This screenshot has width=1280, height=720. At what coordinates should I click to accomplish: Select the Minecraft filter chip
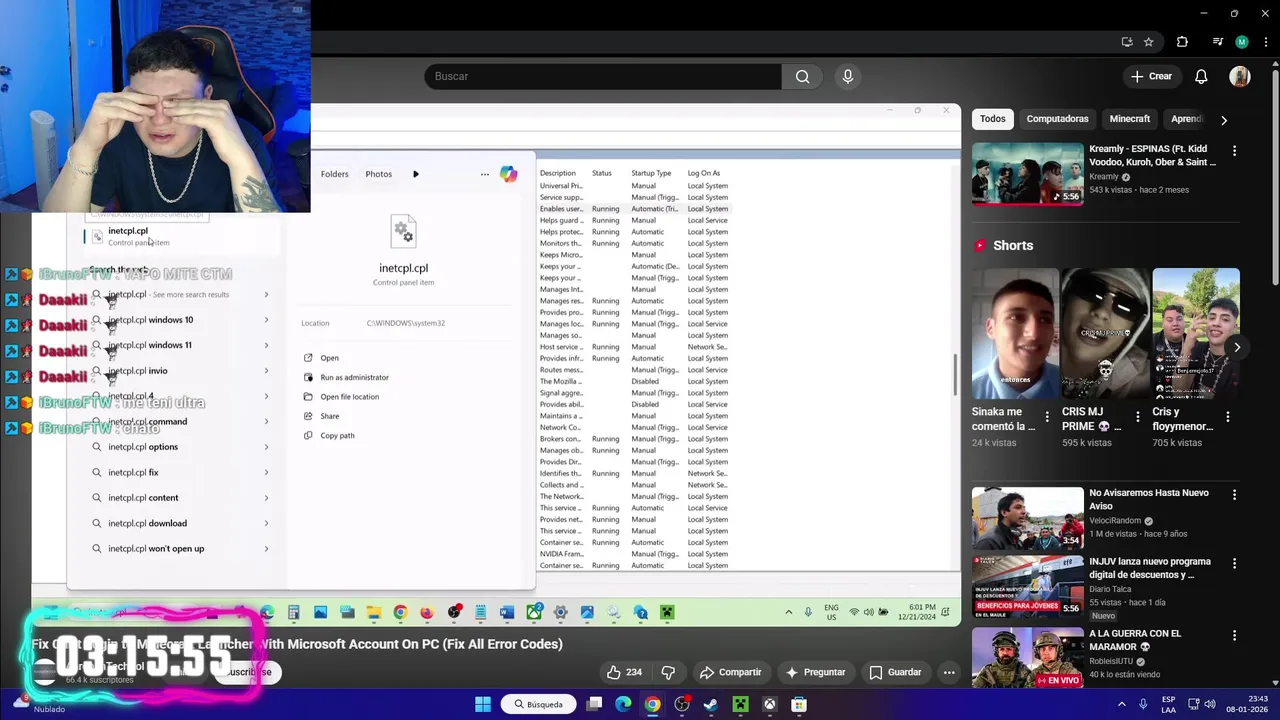click(1129, 119)
